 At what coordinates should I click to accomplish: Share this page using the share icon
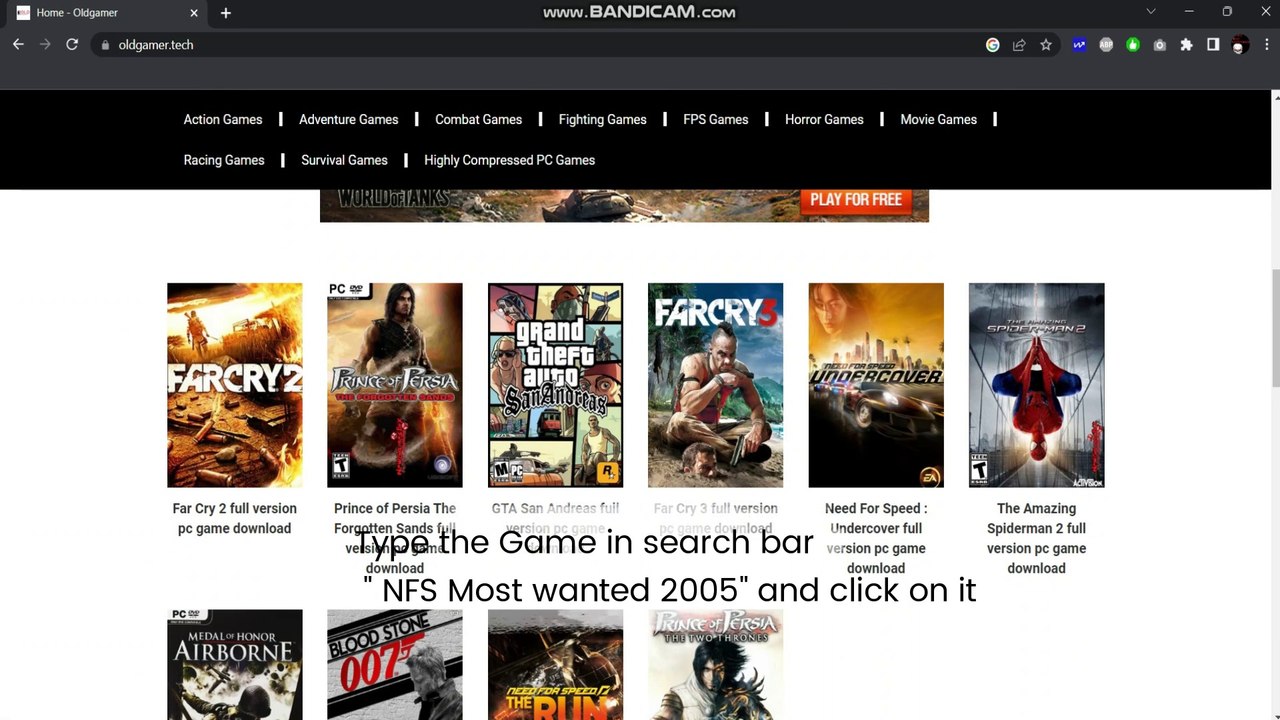(1019, 45)
